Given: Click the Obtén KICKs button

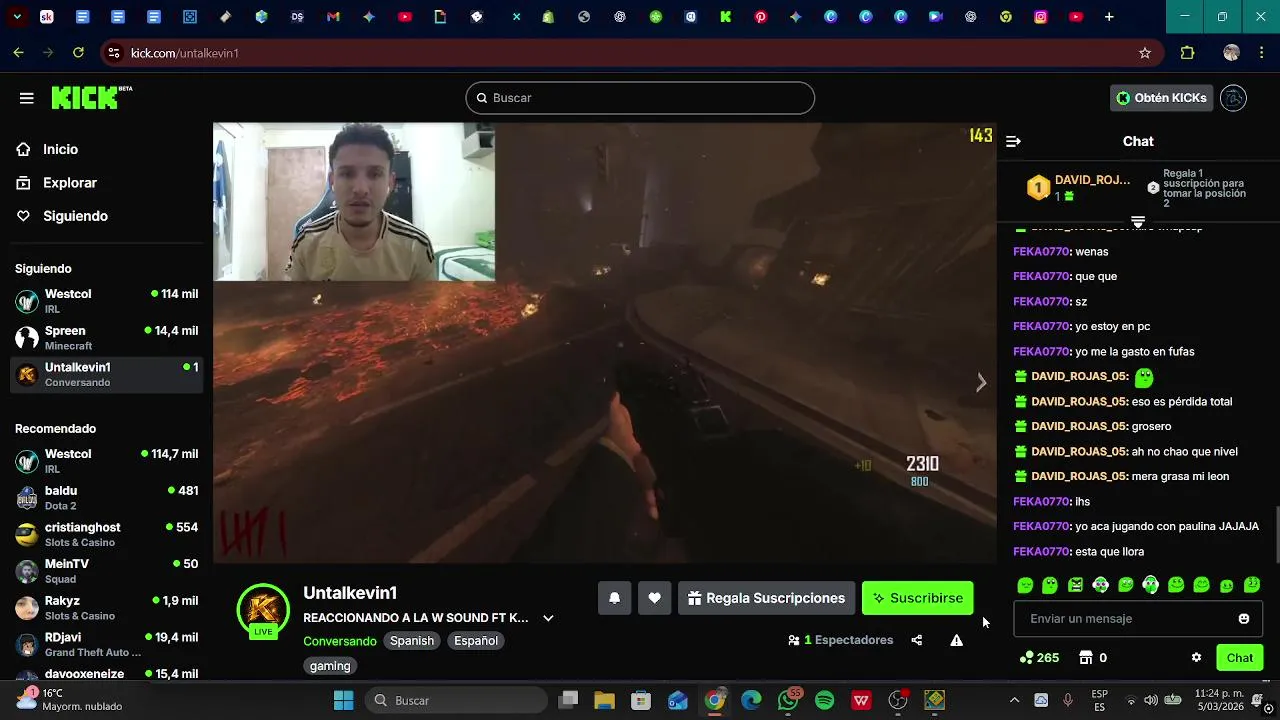Looking at the screenshot, I should point(1162,98).
